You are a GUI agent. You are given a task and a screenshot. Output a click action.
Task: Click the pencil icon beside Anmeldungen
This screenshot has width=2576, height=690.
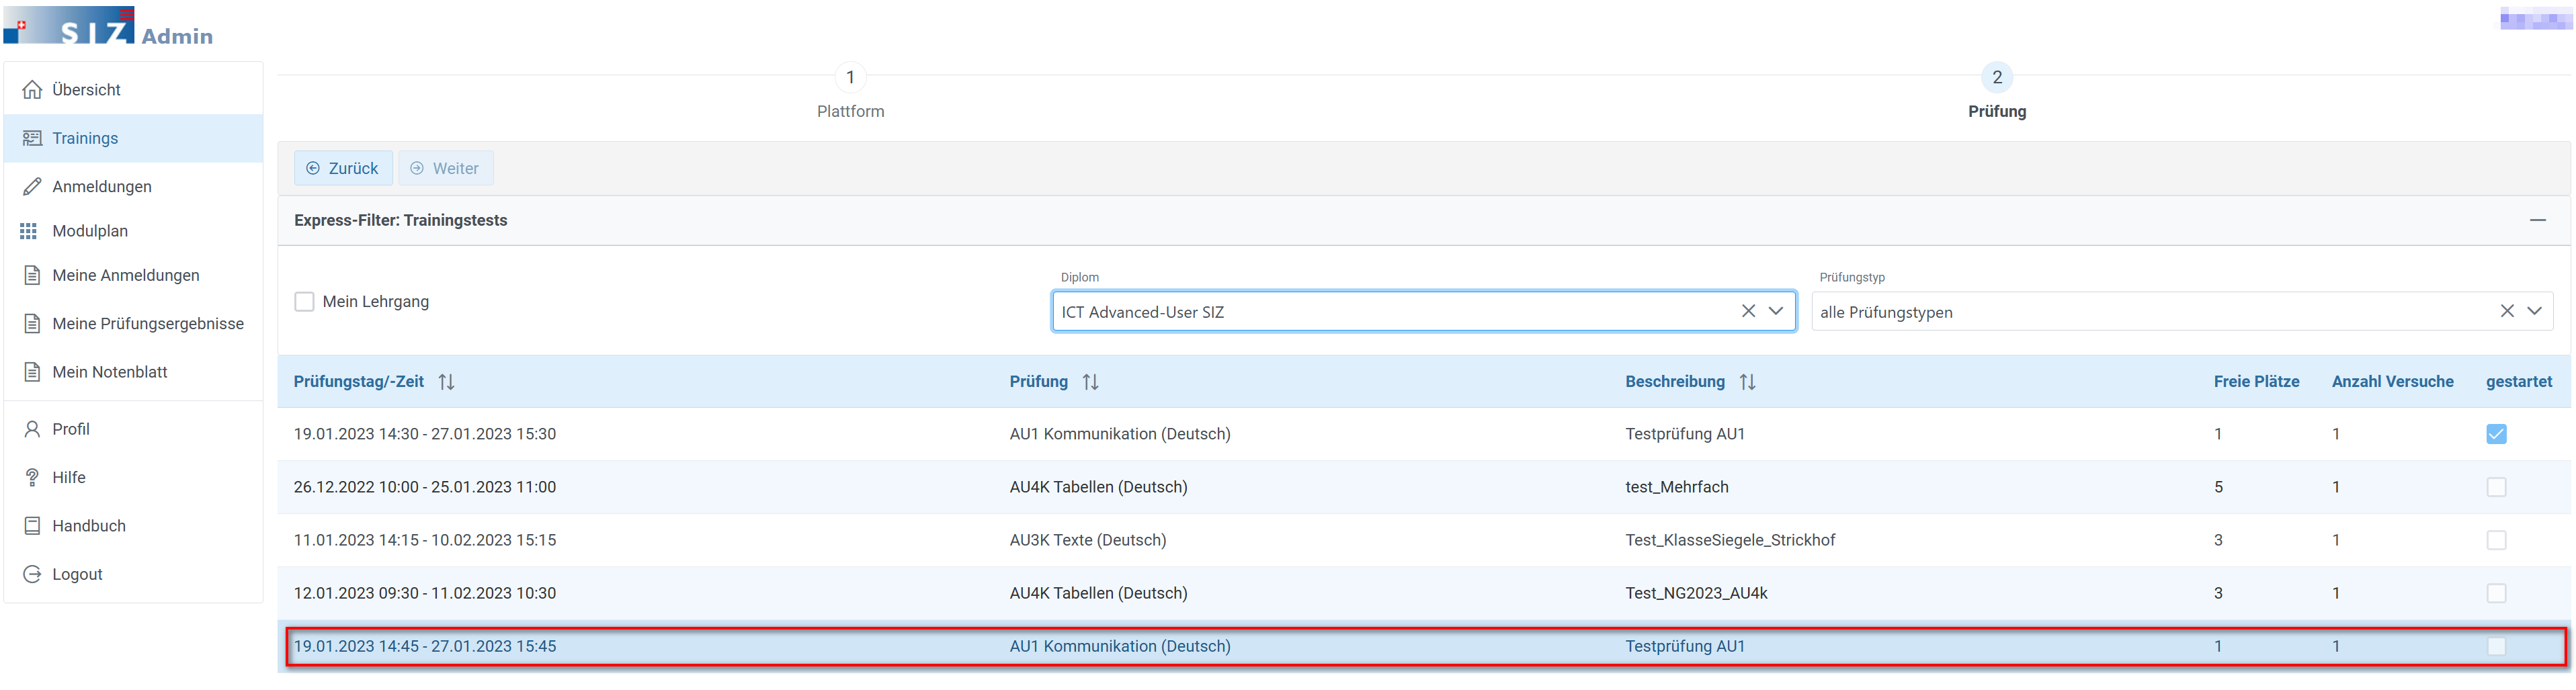pyautogui.click(x=32, y=187)
